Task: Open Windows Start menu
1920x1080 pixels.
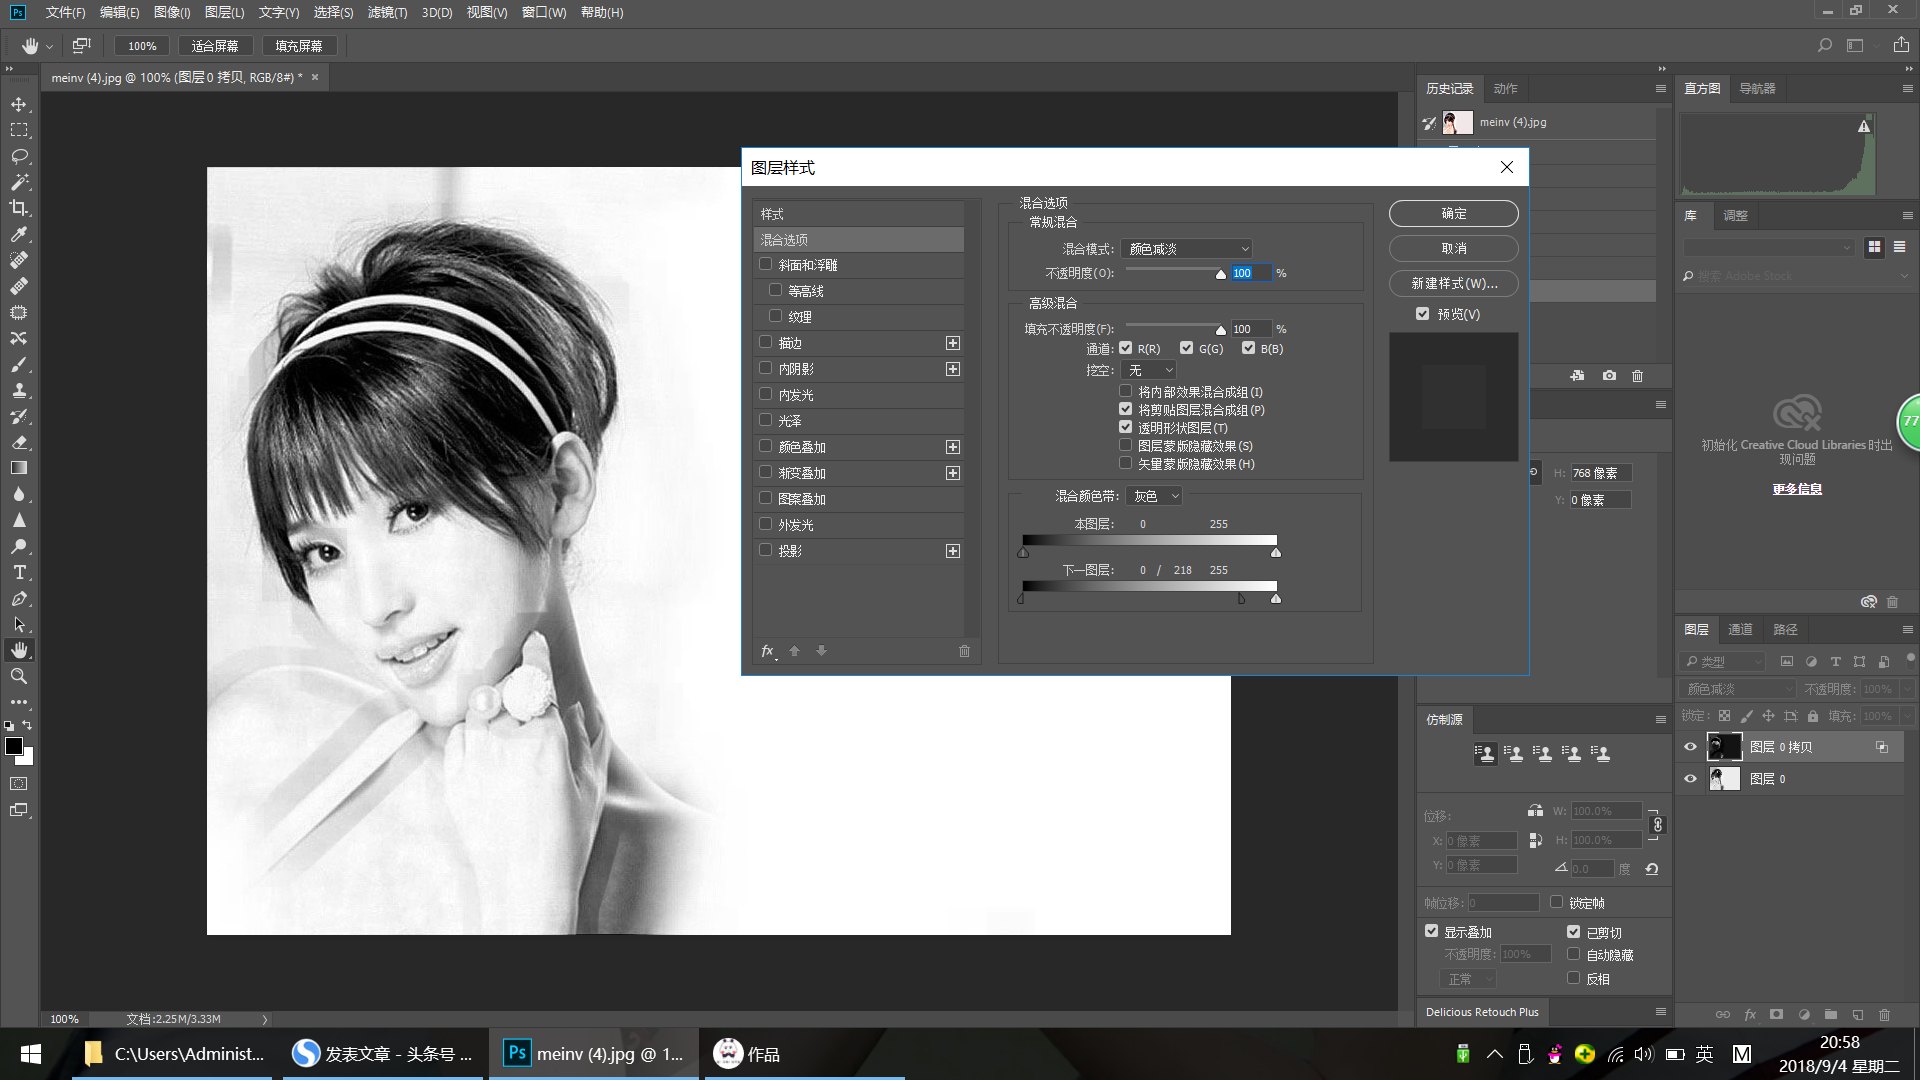Action: 31,1054
